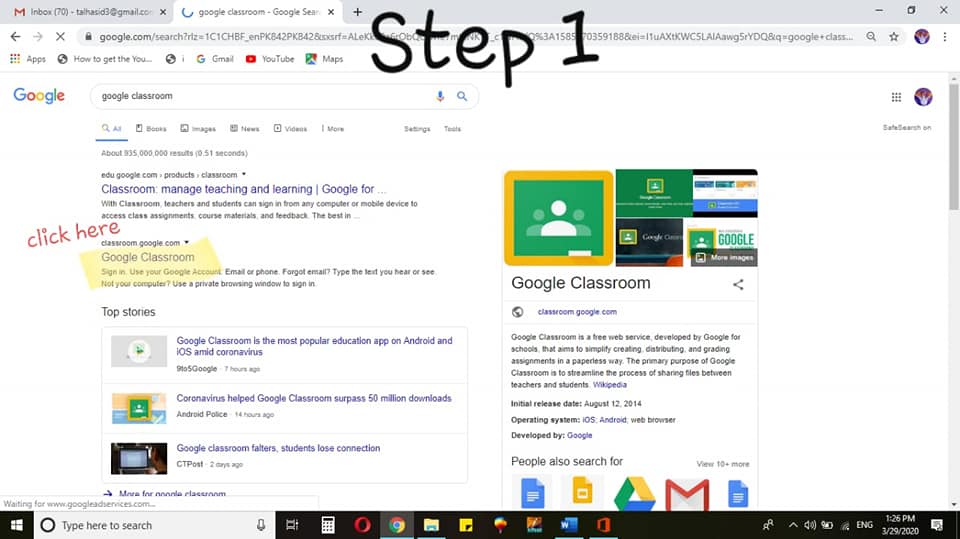Click the large Google Classroom logo image
Image resolution: width=960 pixels, height=539 pixels.
pyautogui.click(x=558, y=218)
